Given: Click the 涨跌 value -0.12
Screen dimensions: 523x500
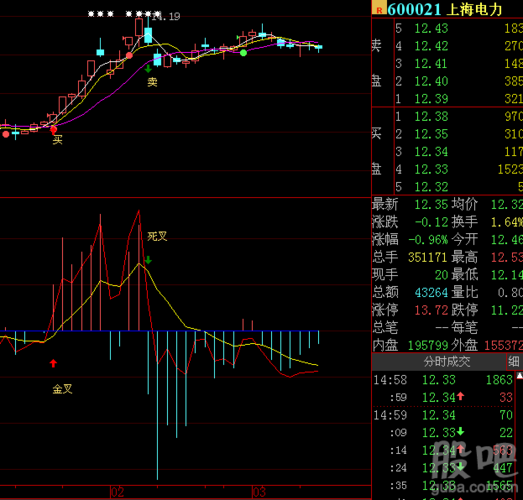Looking at the screenshot, I should [x=431, y=222].
